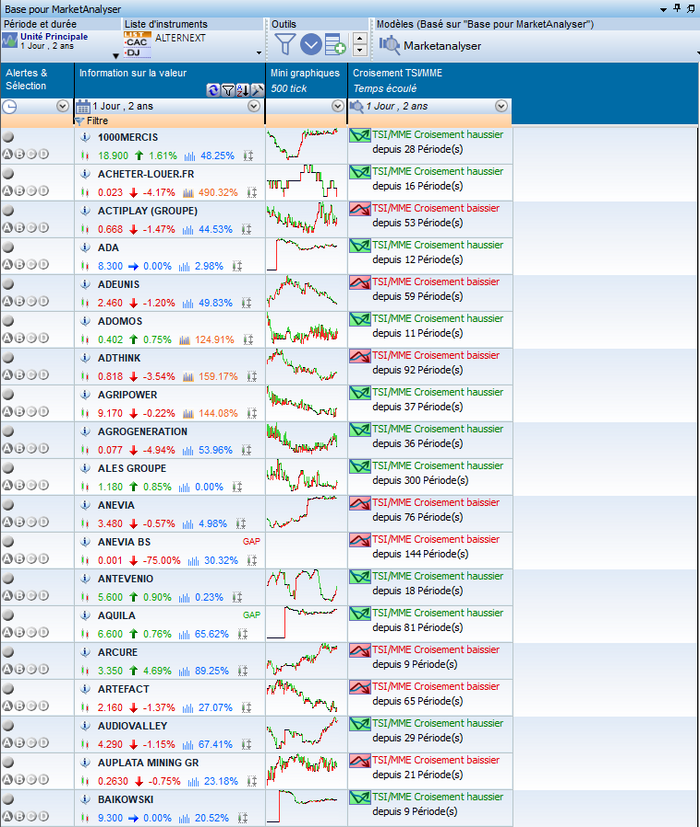This screenshot has width=700, height=827.
Task: Click 'depuis 300 Période(s)' for ALES GROUPE
Action: (420, 480)
